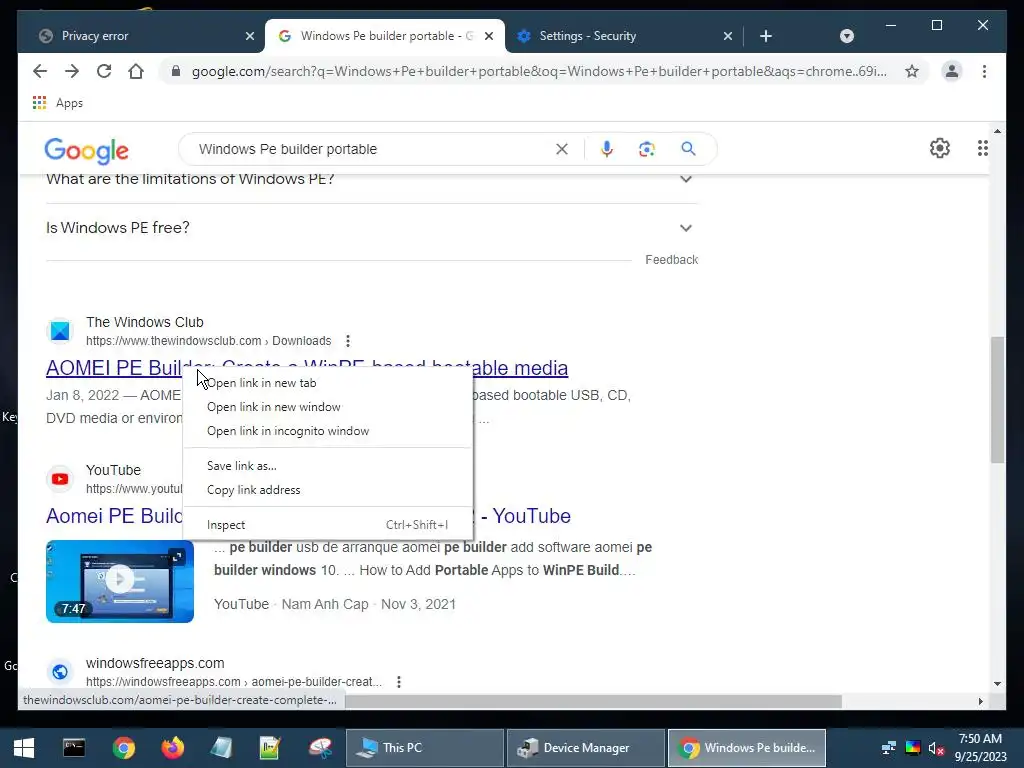Image resolution: width=1024 pixels, height=768 pixels.
Task: Open the network tray icon
Action: (x=889, y=748)
